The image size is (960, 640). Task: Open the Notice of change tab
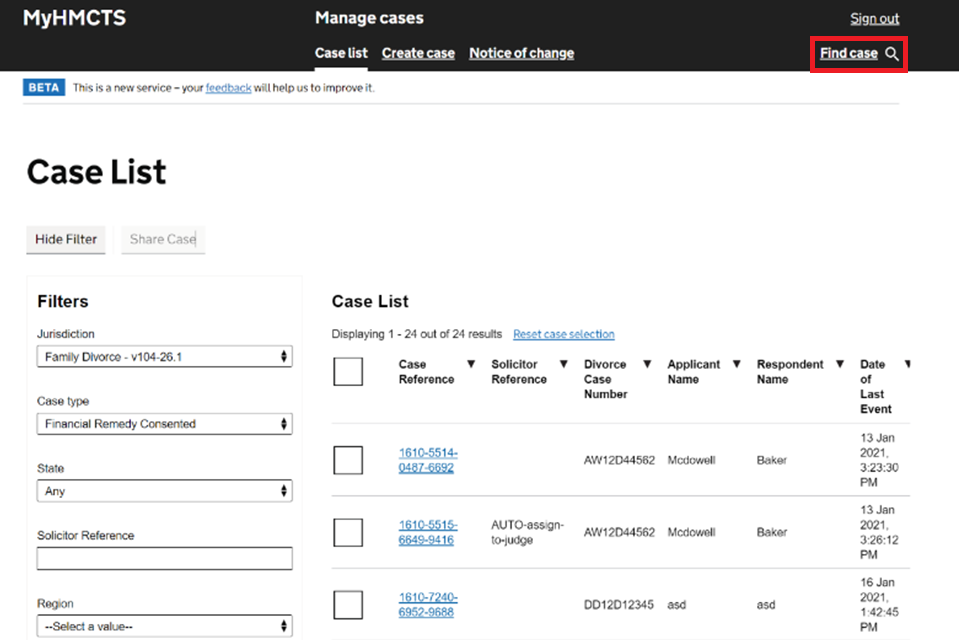[x=521, y=53]
